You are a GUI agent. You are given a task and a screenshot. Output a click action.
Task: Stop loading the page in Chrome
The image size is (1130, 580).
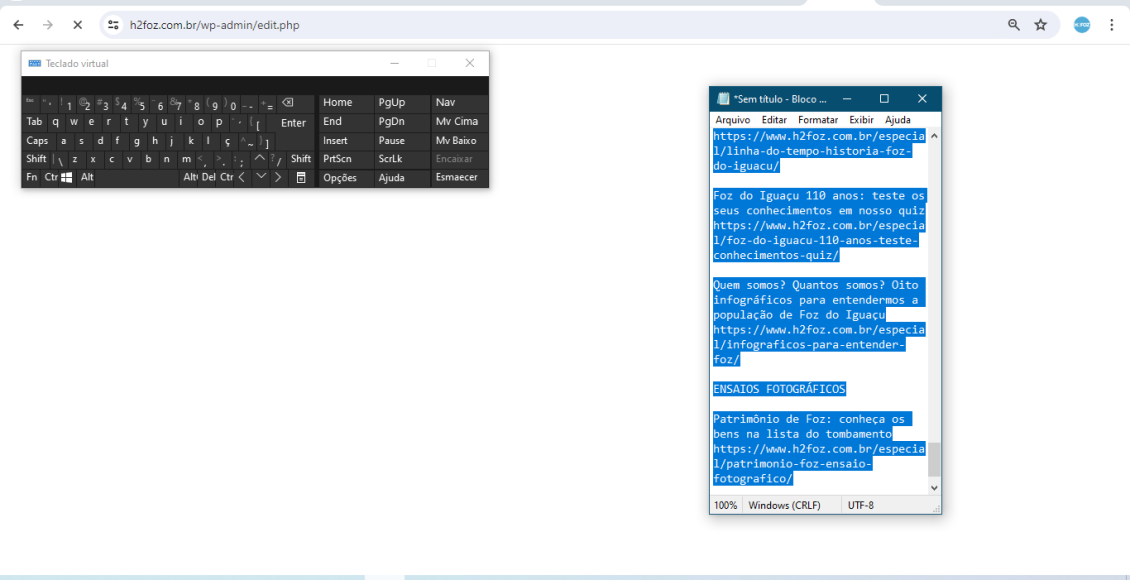78,25
